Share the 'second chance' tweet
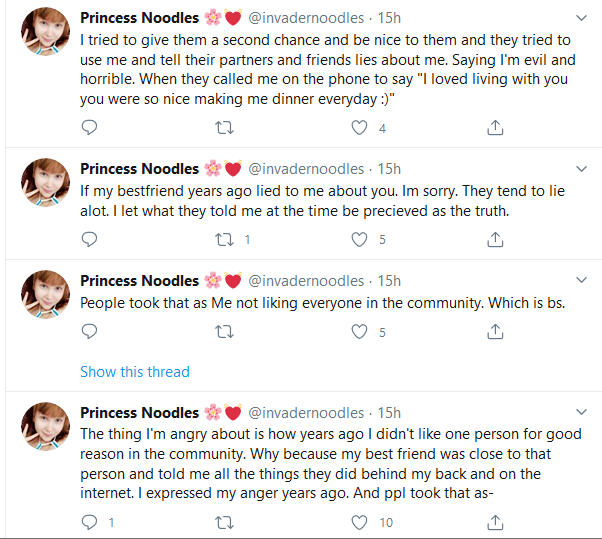Viewport: 602px width, 539px height. 494,128
